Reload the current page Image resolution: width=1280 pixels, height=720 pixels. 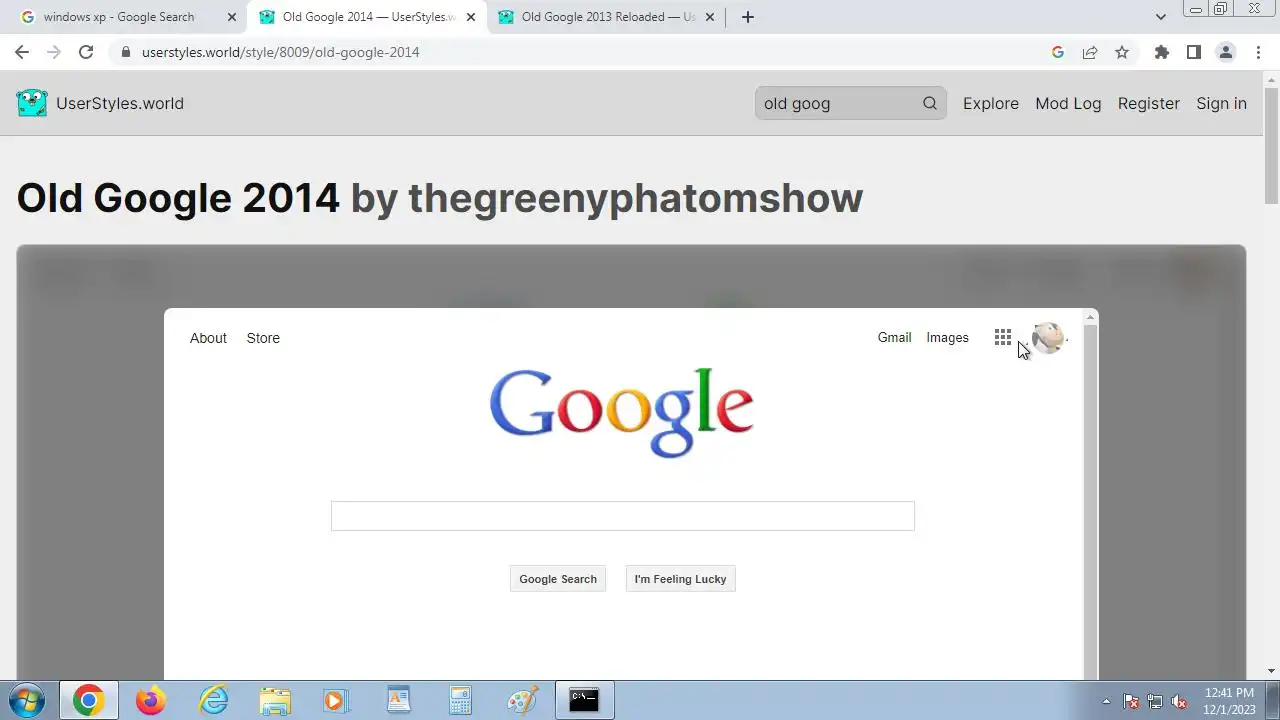(86, 52)
